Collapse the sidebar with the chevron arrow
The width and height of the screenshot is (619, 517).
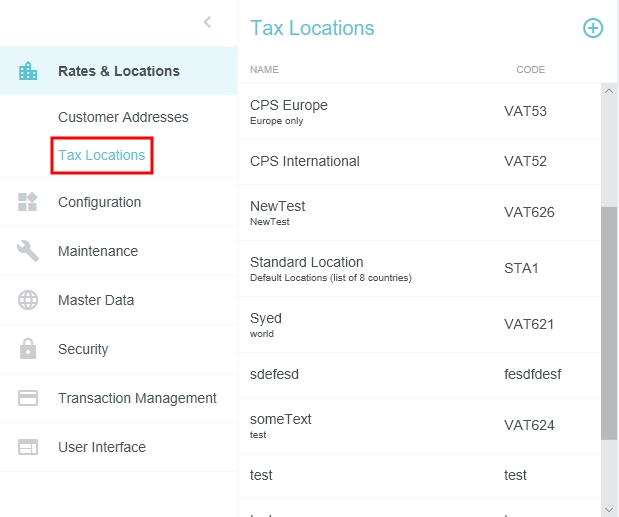pyautogui.click(x=207, y=22)
